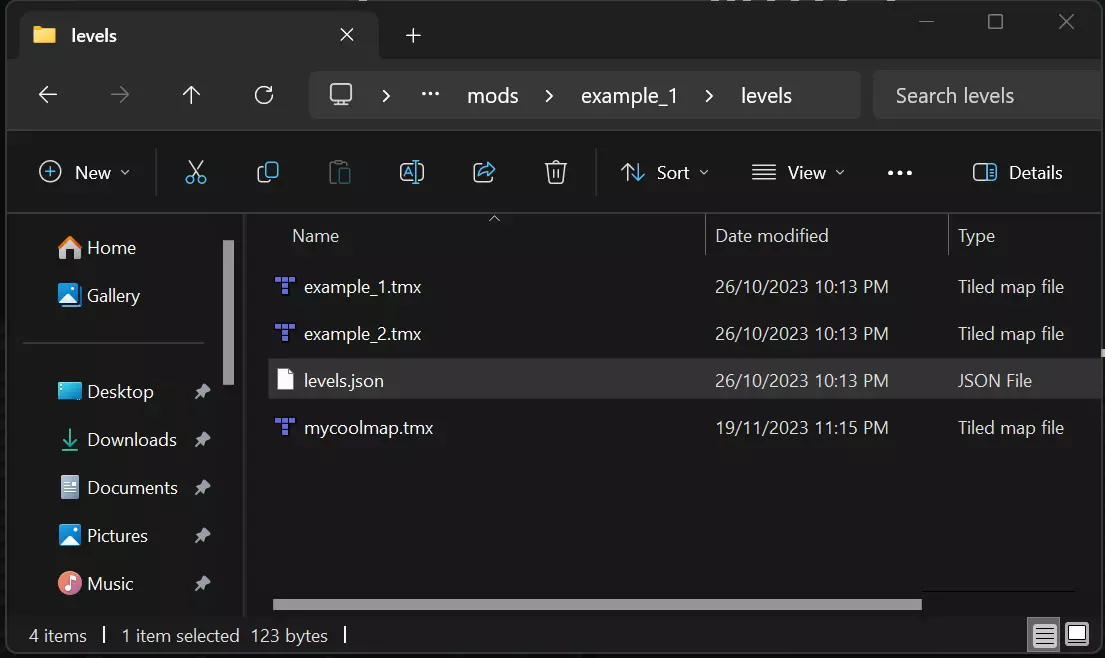Screen dimensions: 1105x658
Task: Click the Cut scissors icon
Action: click(x=195, y=172)
